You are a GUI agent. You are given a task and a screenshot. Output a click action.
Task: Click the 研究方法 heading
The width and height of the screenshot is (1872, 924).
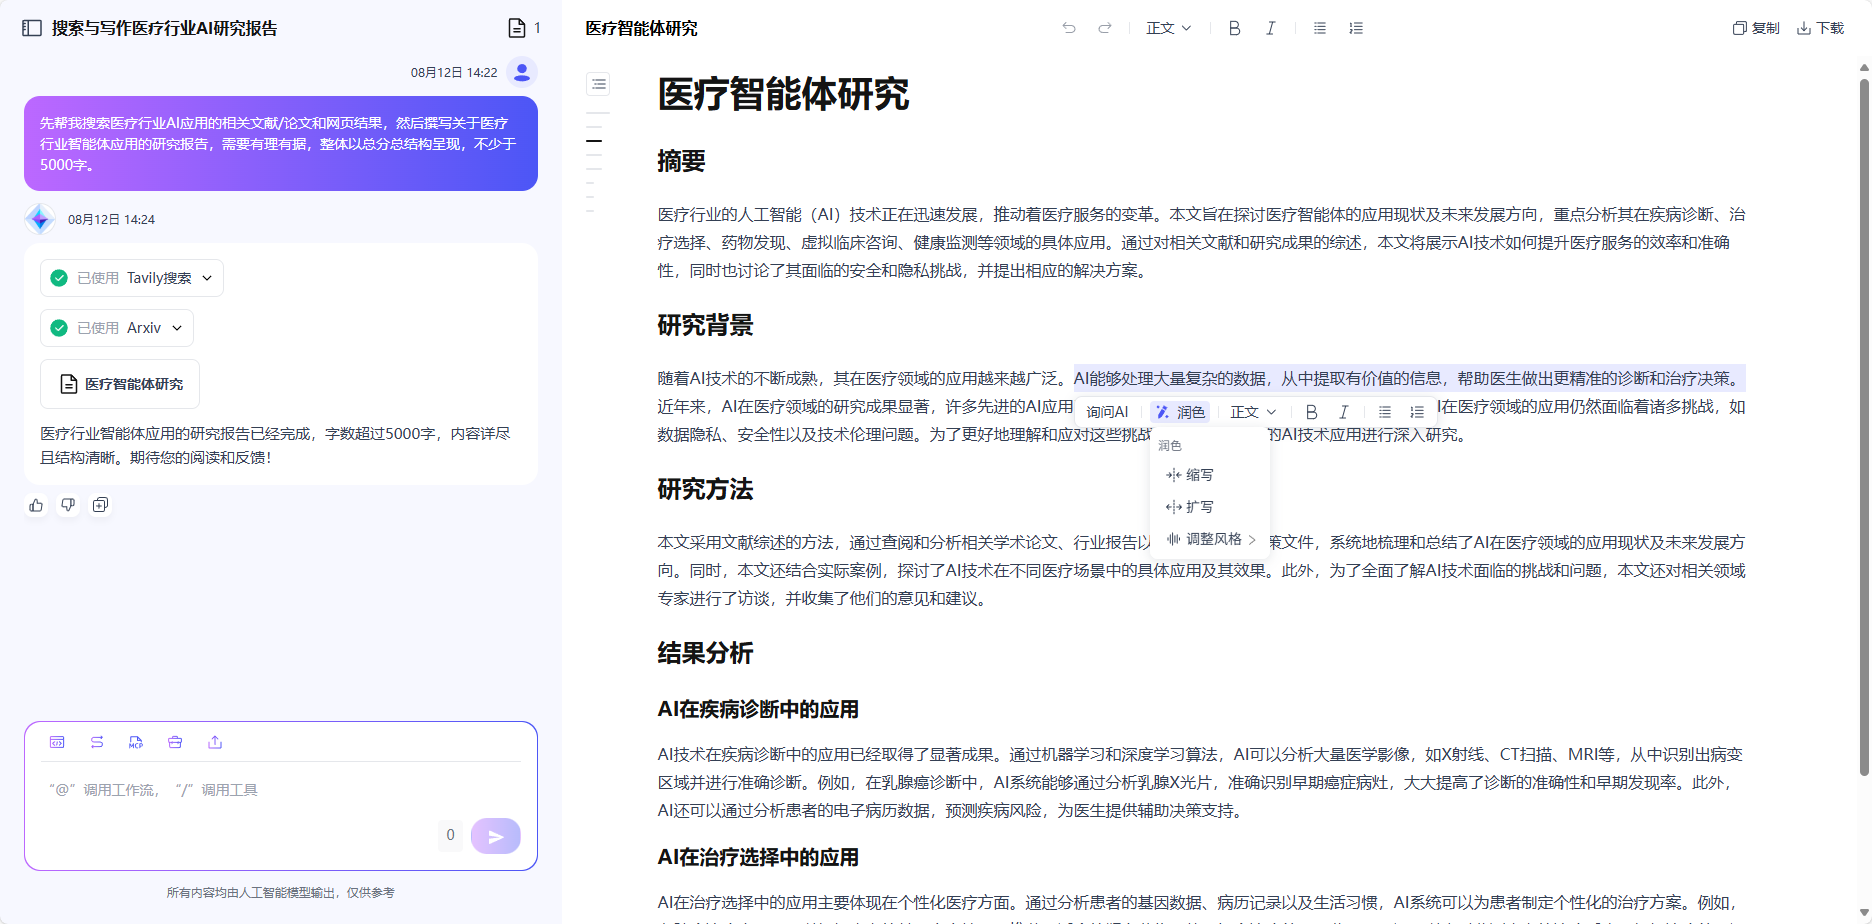(705, 489)
